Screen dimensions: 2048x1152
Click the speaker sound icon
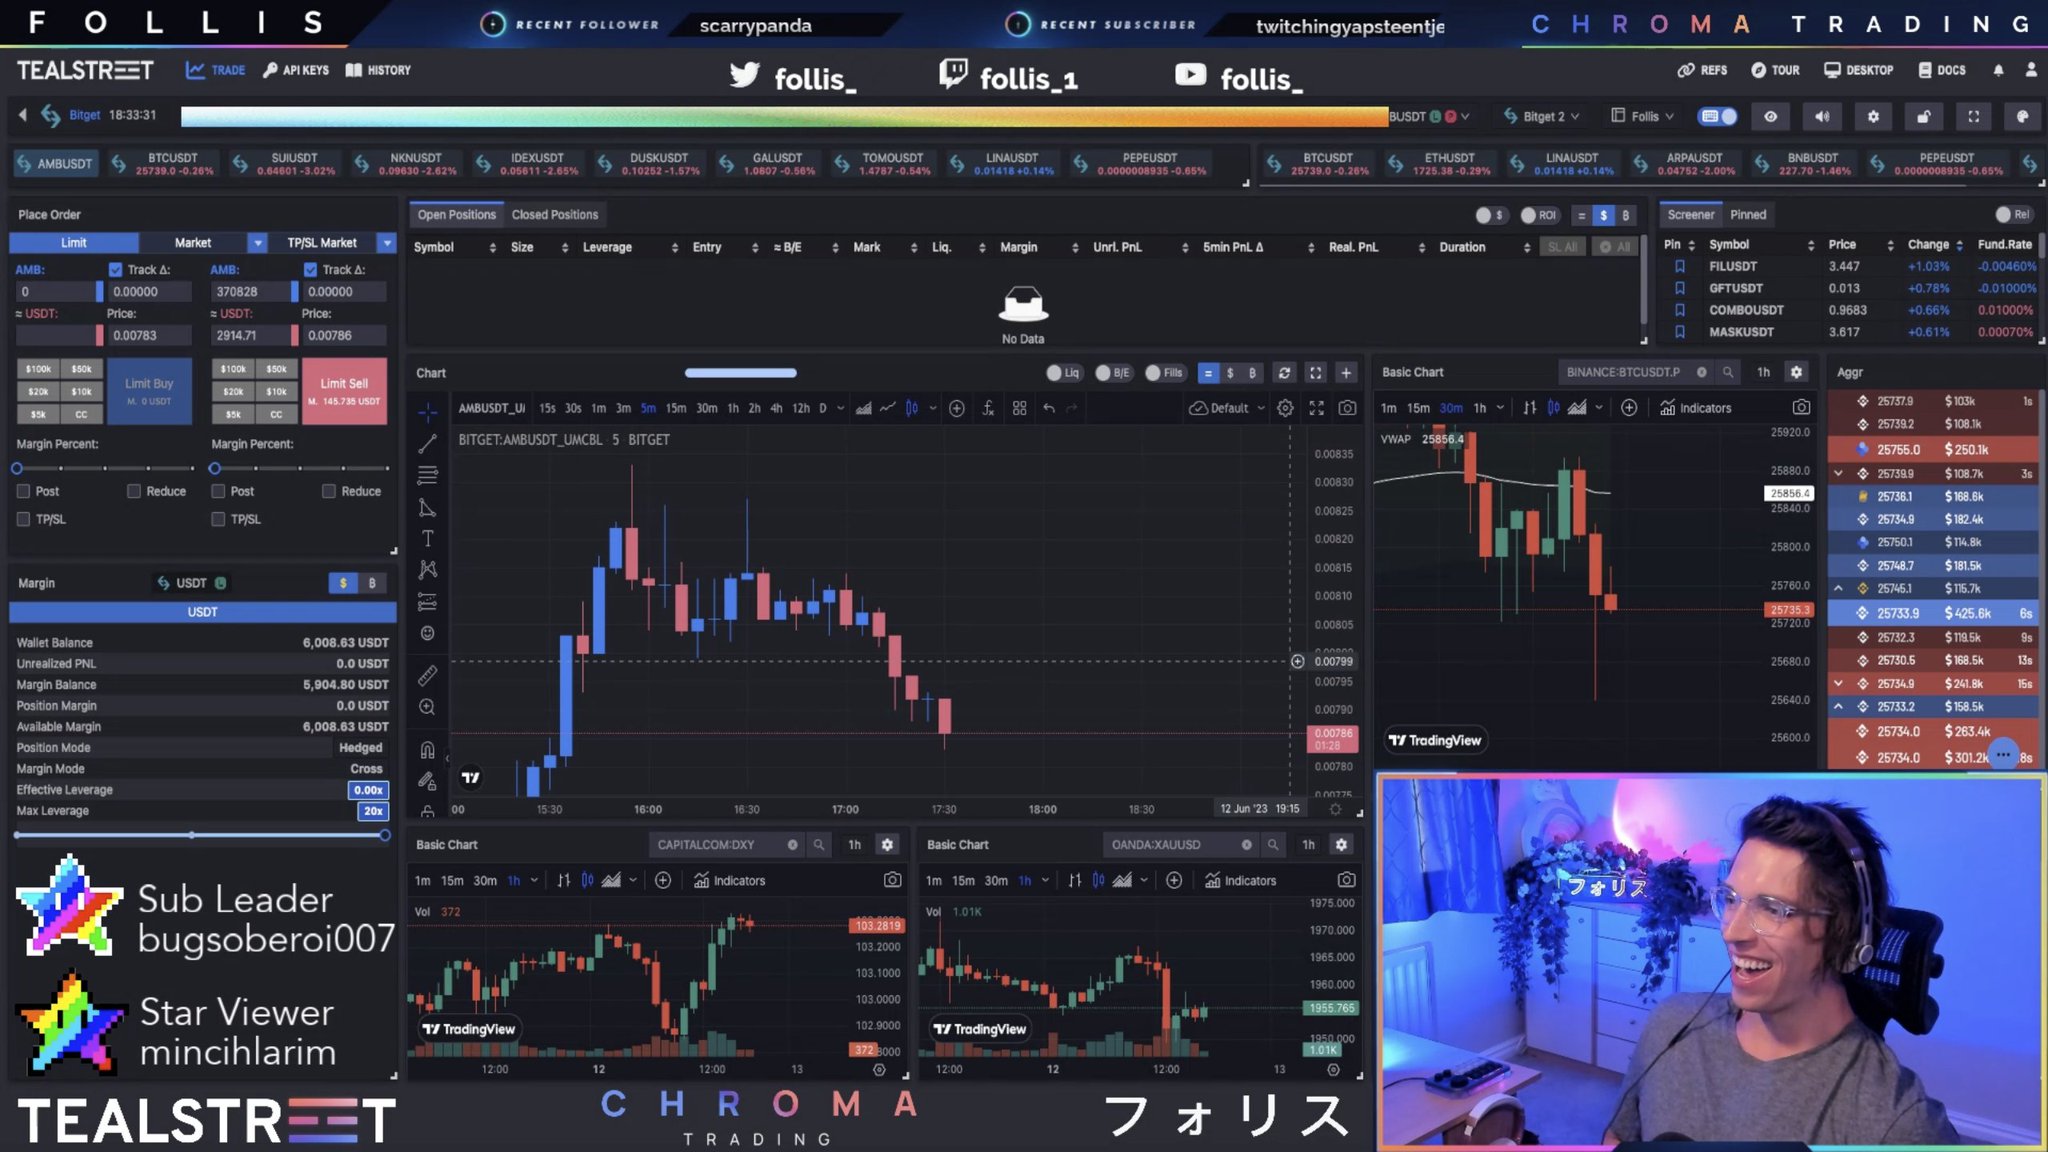click(x=1822, y=117)
